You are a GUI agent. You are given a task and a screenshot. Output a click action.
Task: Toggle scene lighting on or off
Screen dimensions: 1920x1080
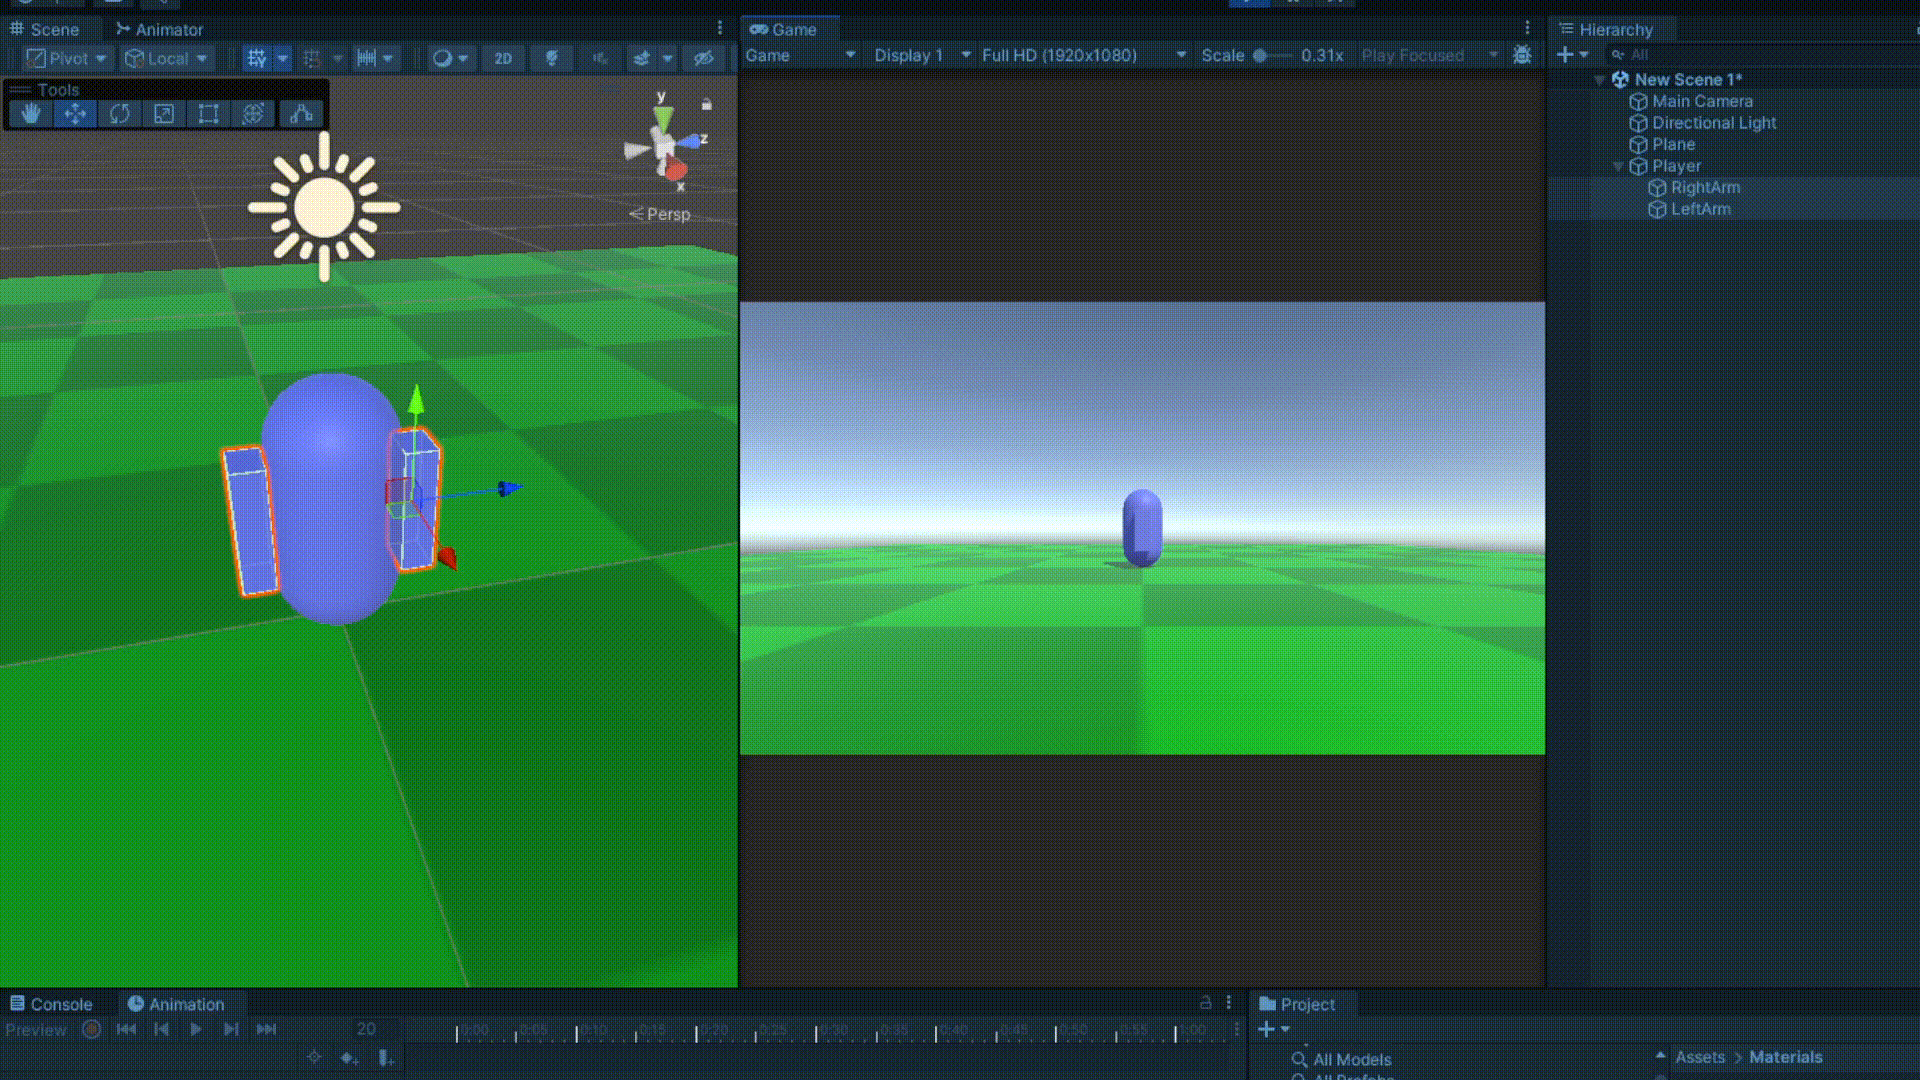coord(551,58)
